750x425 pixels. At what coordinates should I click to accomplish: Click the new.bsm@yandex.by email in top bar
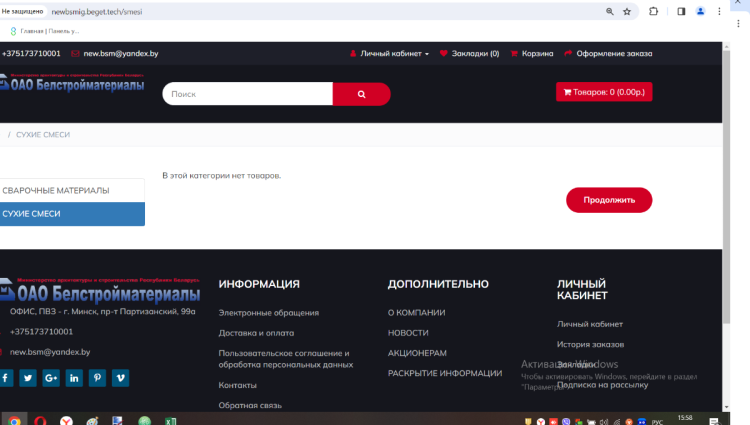coord(121,54)
